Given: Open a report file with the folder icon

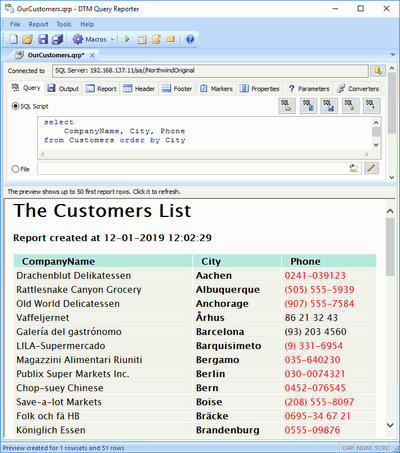Looking at the screenshot, I should point(27,39).
